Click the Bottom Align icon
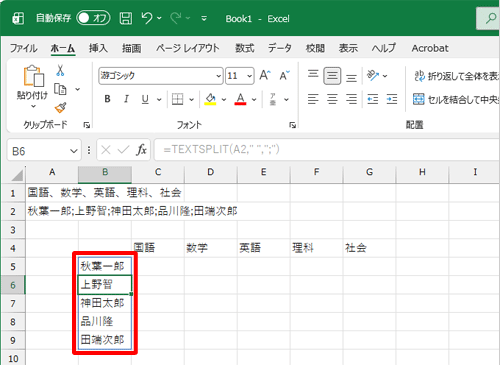The width and height of the screenshot is (500, 365). coord(351,77)
